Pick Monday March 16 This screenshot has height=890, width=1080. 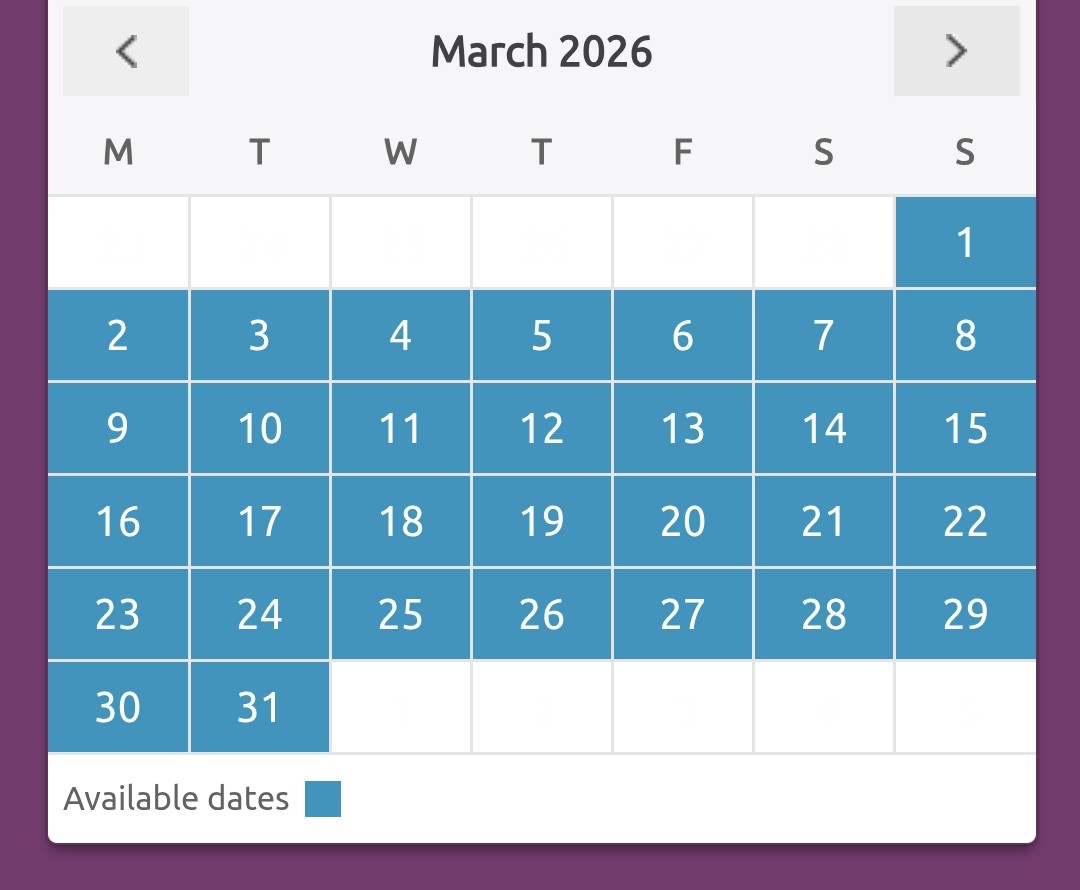tap(118, 522)
